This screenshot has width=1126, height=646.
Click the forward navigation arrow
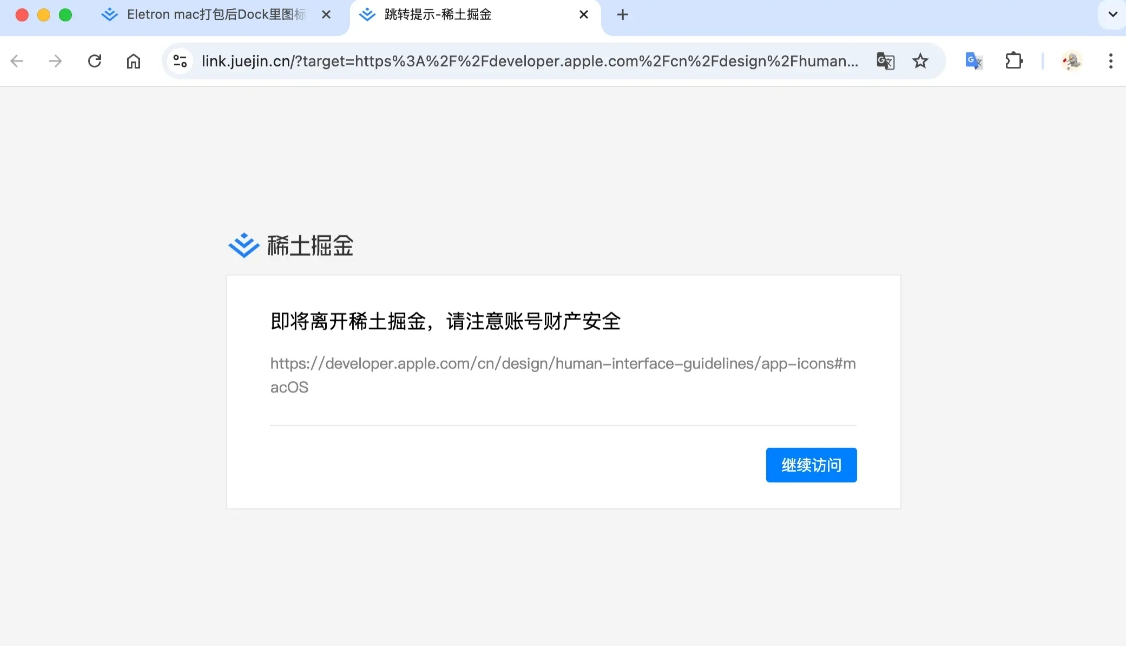click(x=56, y=61)
